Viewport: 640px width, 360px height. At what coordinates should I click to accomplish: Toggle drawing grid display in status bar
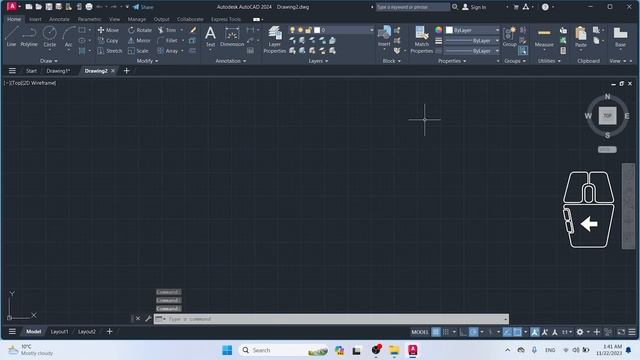pos(436,332)
